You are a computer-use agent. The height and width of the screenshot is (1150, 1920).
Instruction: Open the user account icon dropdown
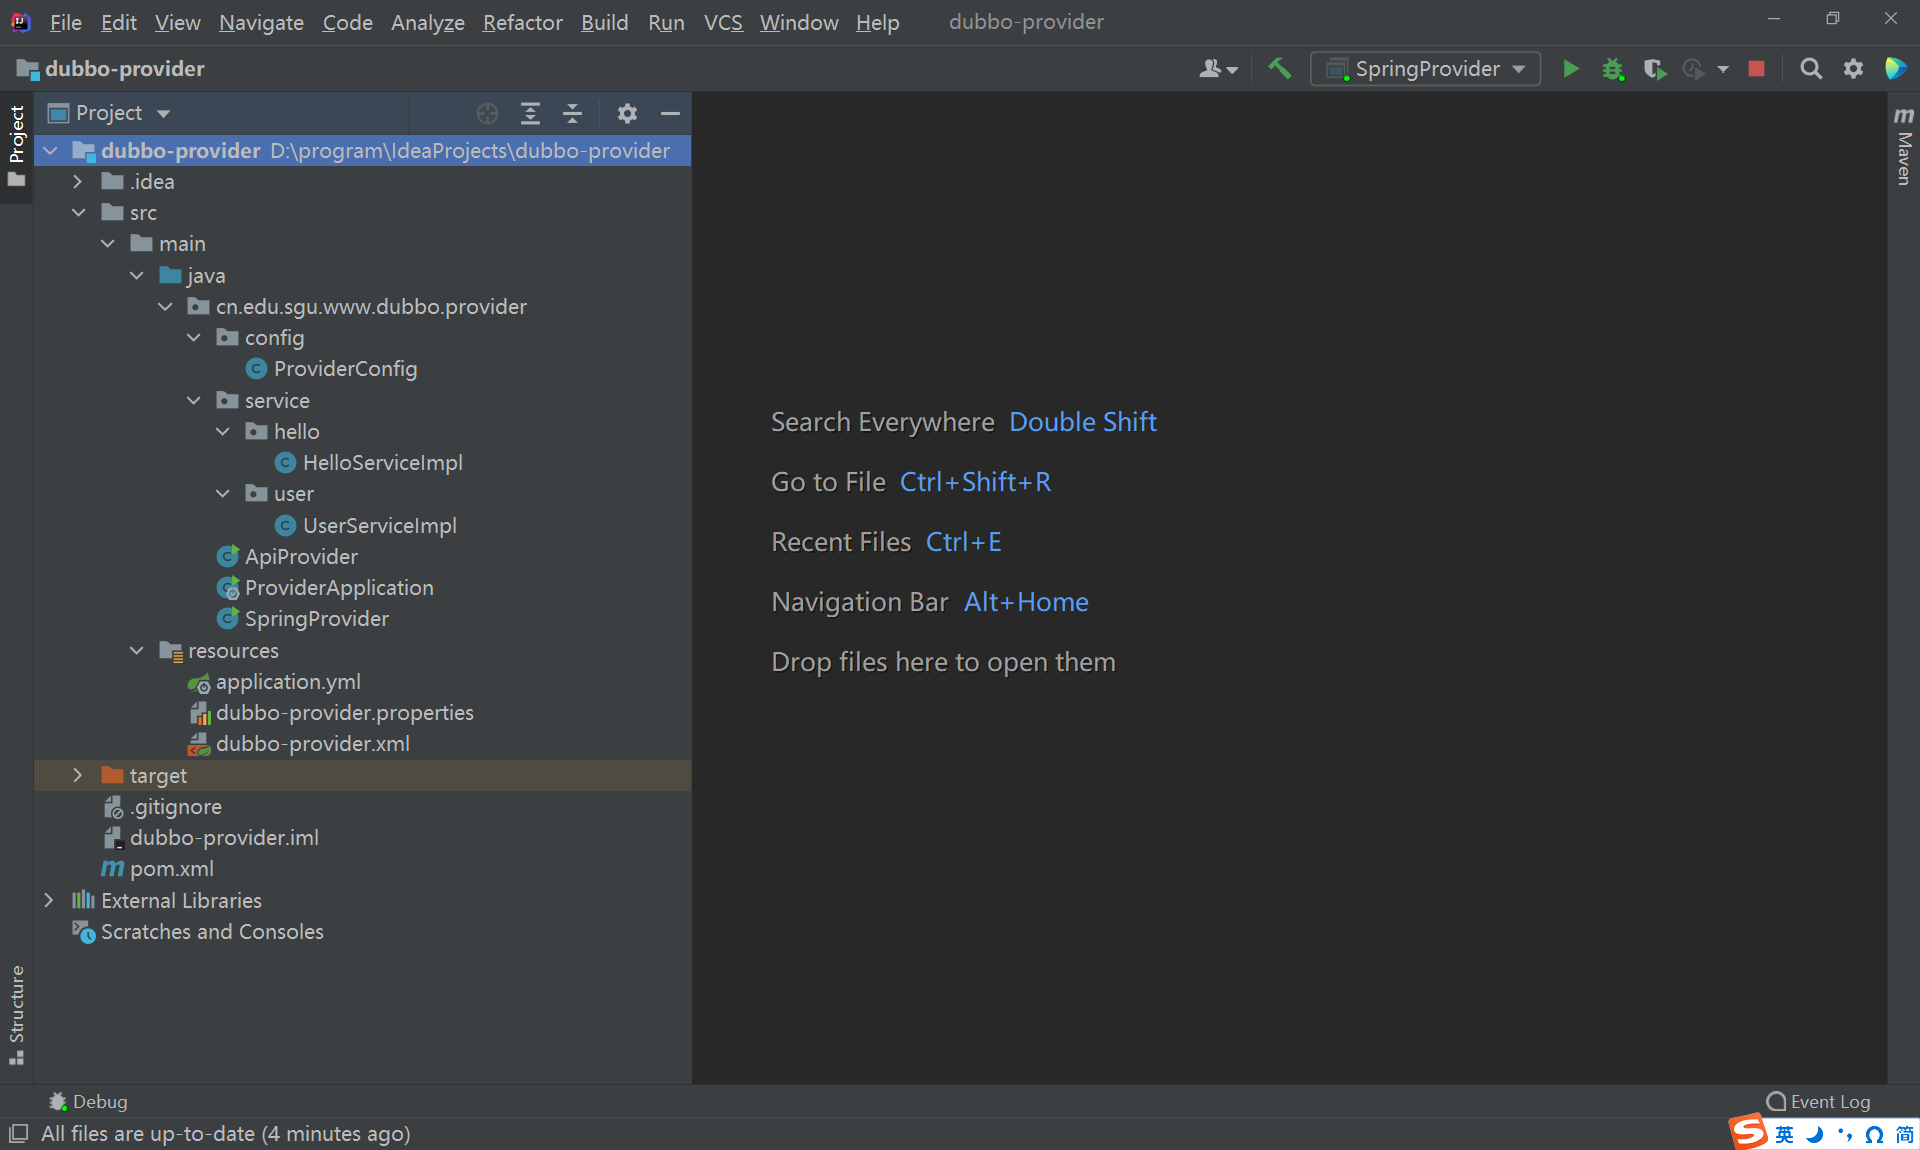(x=1218, y=69)
